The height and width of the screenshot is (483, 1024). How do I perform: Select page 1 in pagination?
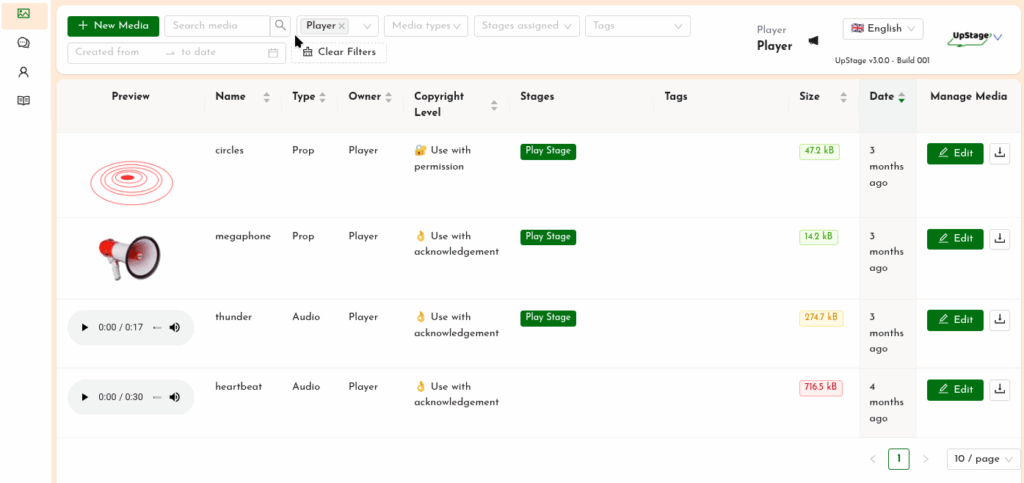click(898, 459)
